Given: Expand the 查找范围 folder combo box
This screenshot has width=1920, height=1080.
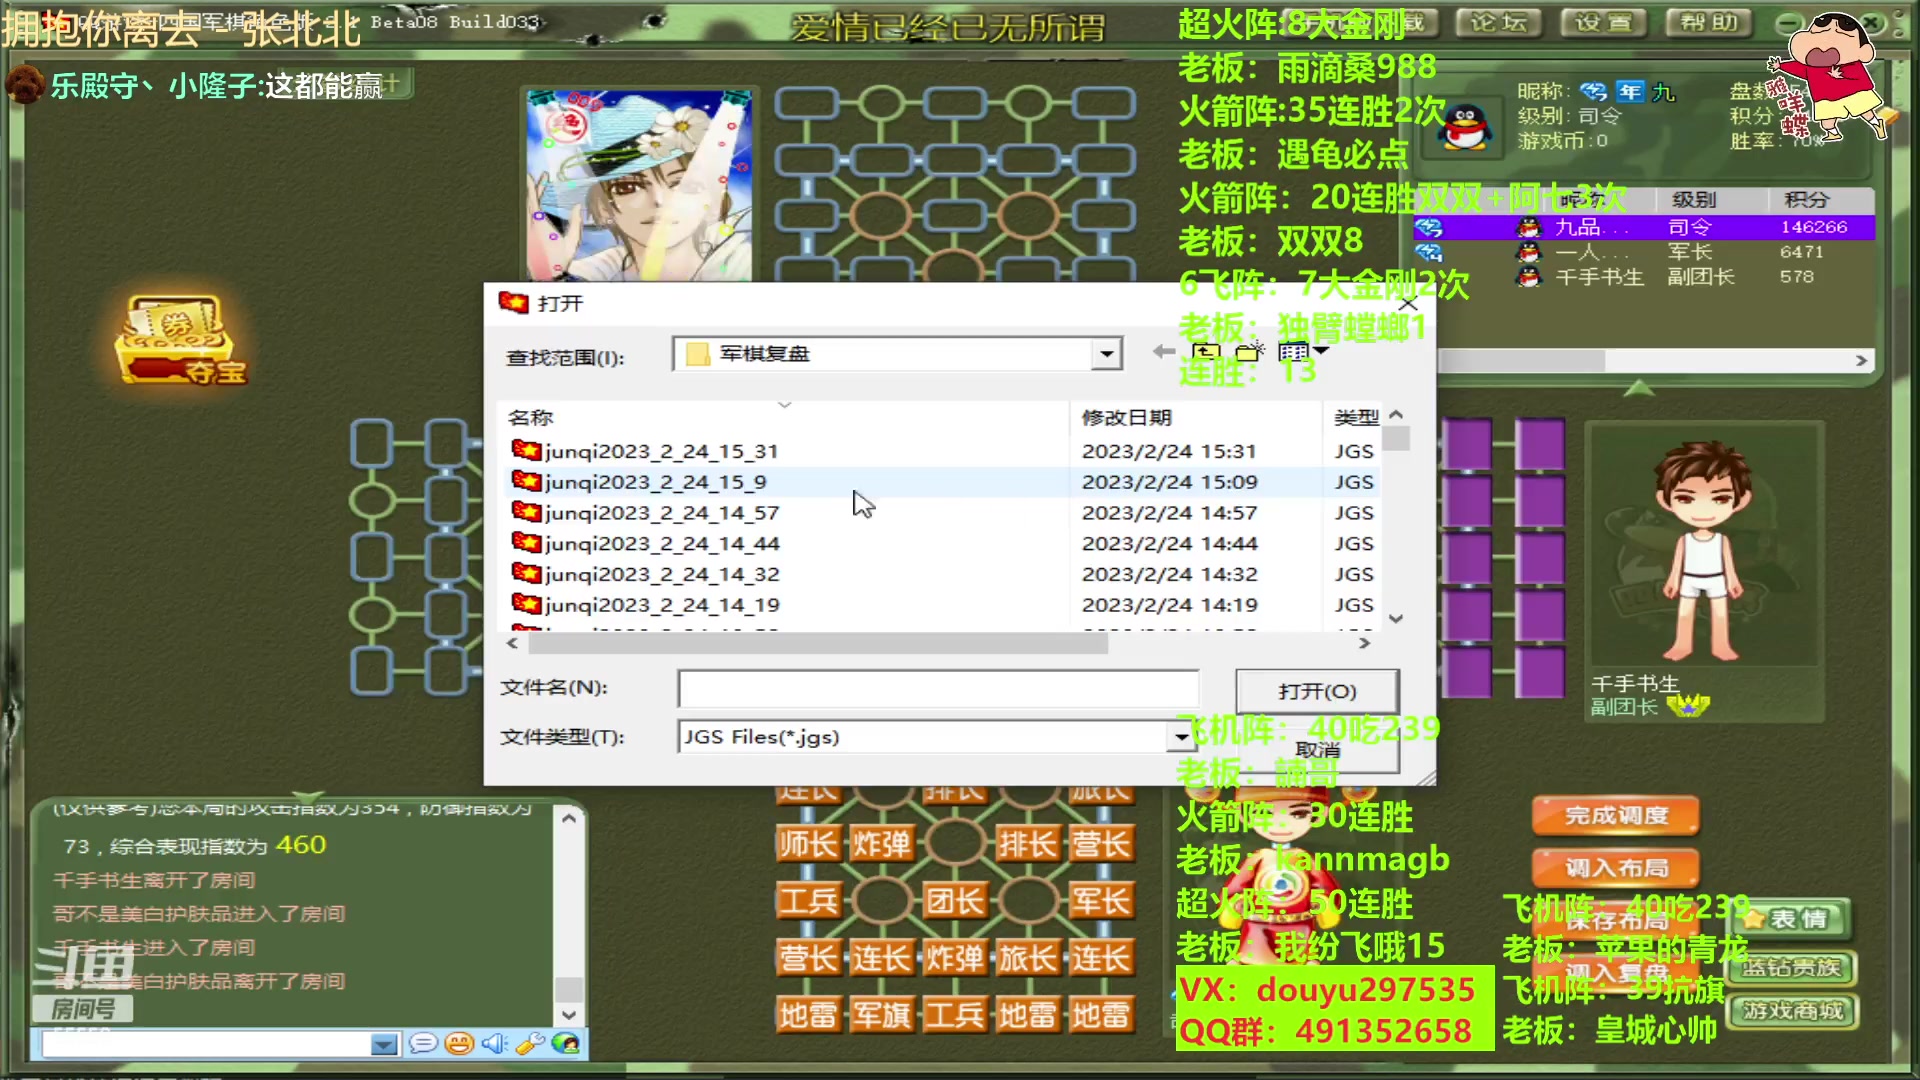Looking at the screenshot, I should click(1106, 354).
